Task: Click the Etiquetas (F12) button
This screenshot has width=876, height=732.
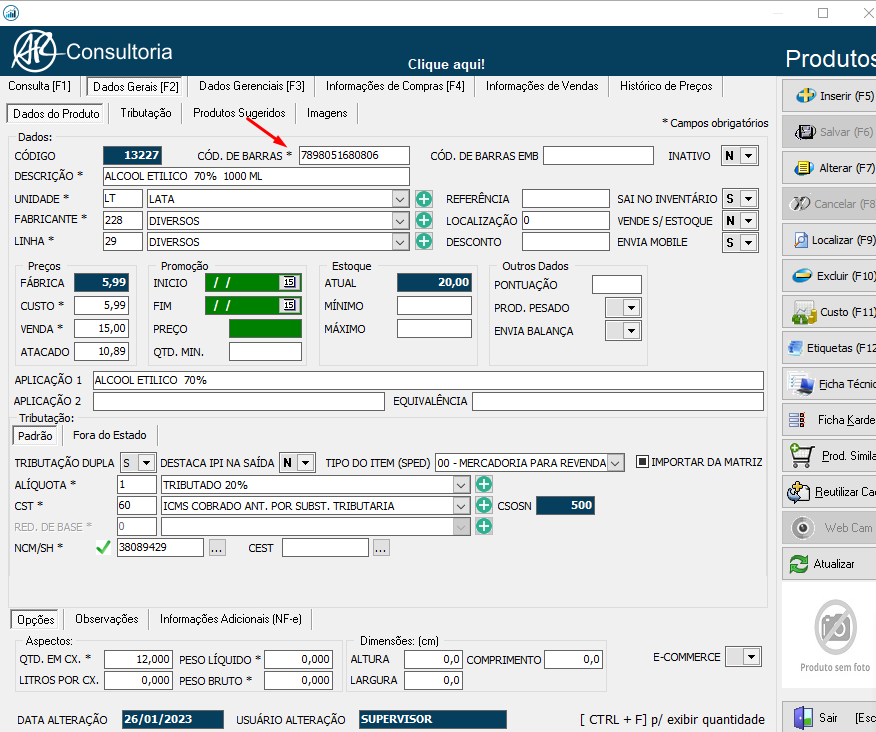Action: 829,348
